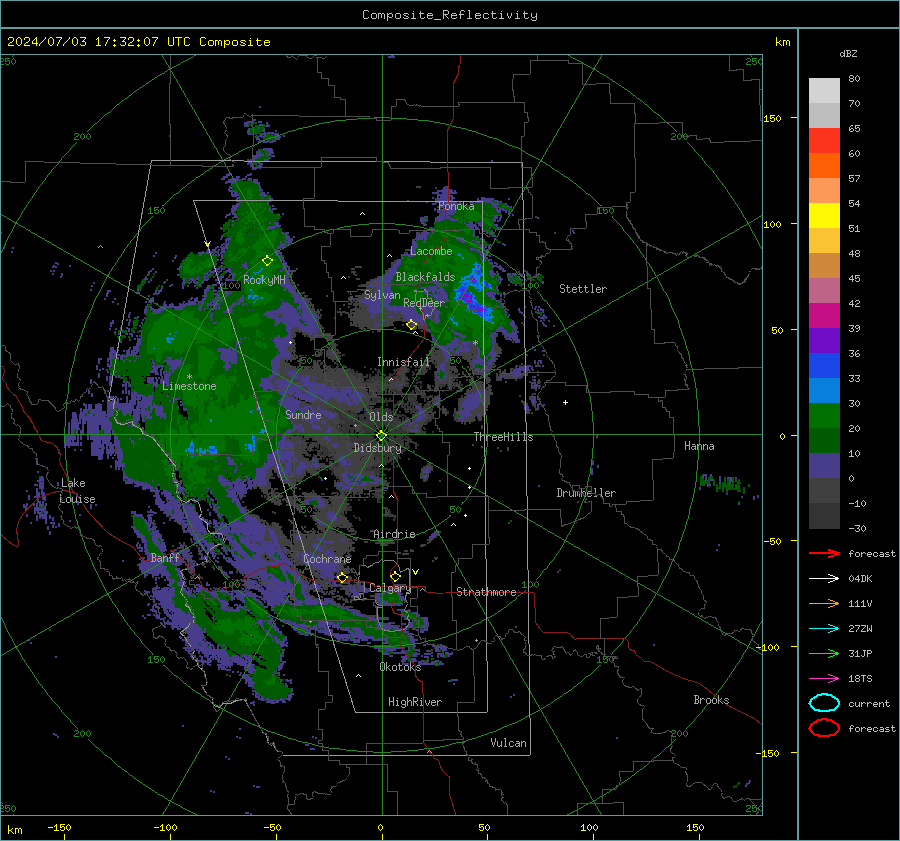
Task: Click the magenta 18TS arrow icon
Action: point(824,679)
